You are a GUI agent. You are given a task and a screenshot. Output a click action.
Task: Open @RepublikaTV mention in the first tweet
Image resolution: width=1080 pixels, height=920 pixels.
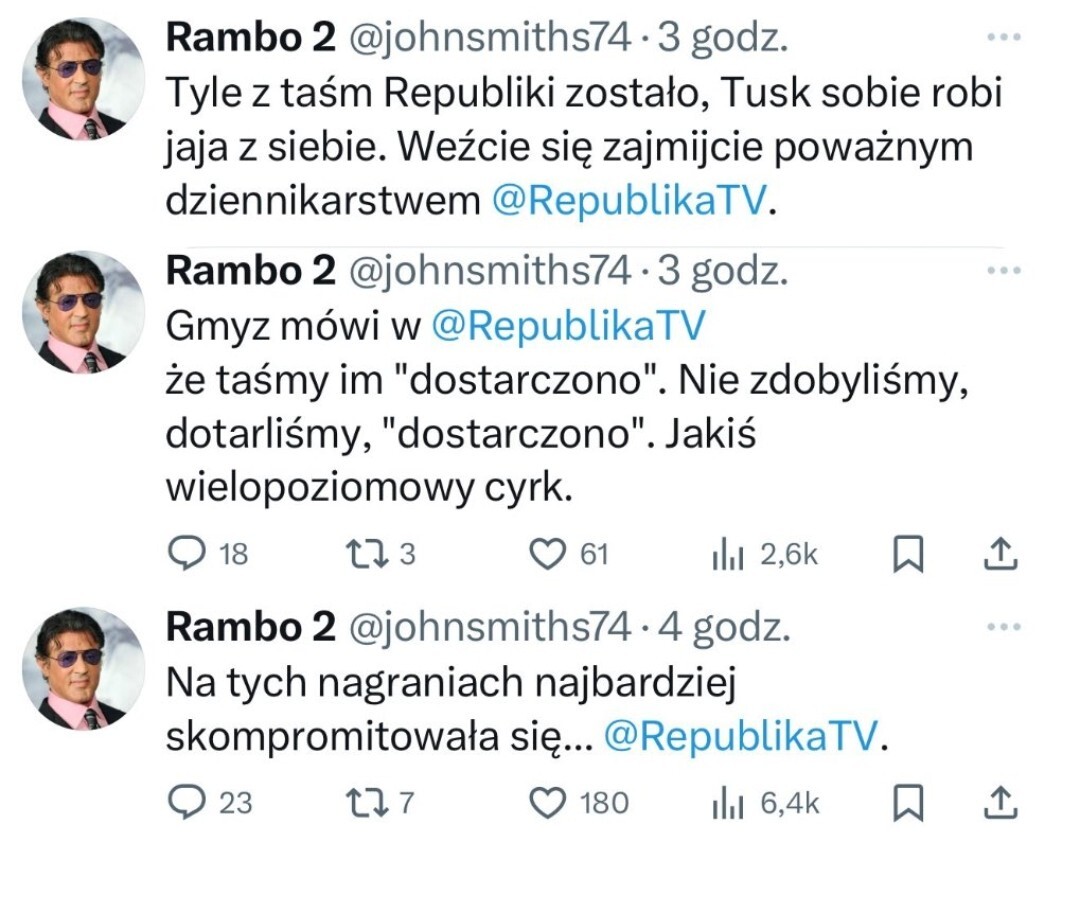coord(630,201)
